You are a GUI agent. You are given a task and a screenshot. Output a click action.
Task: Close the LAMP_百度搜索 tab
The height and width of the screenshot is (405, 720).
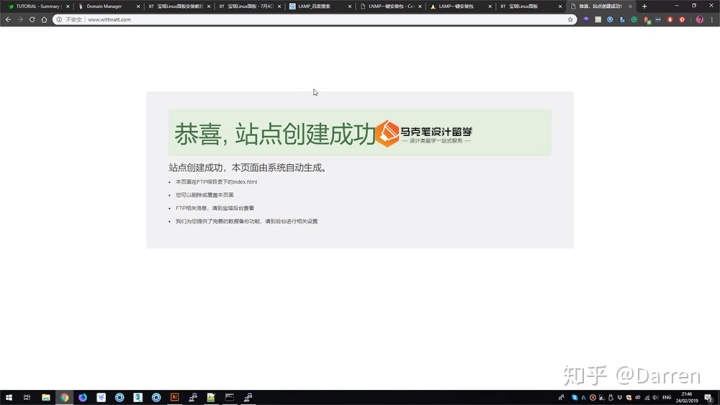point(349,6)
